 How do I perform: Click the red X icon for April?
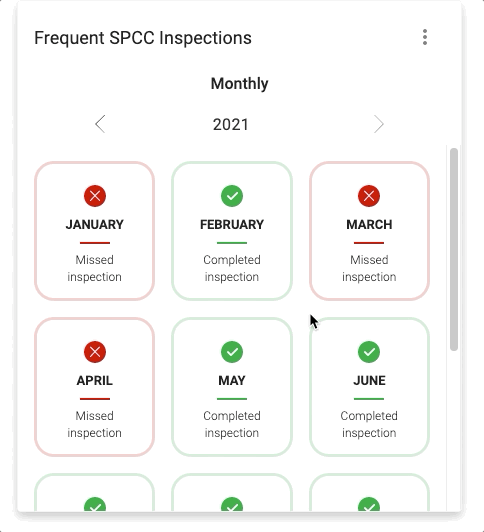coord(95,352)
